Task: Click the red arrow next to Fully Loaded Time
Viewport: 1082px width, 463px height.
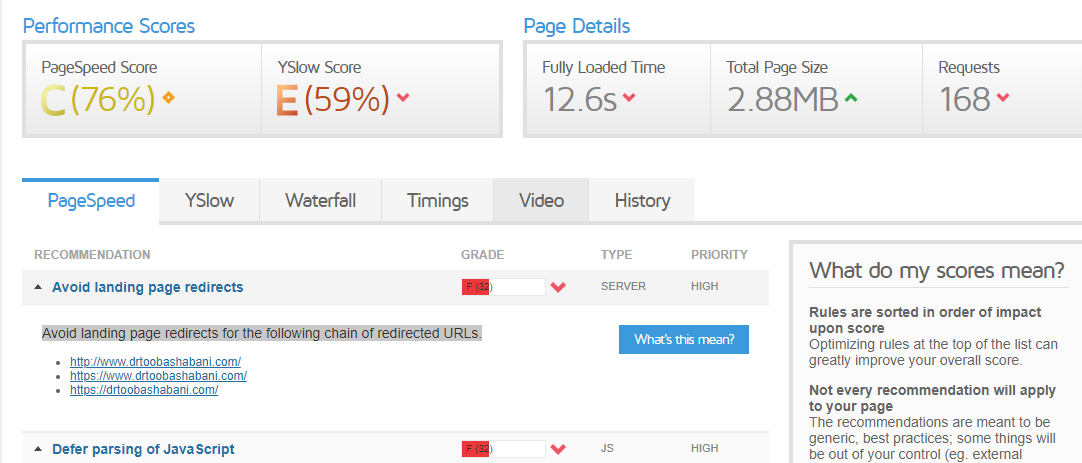Action: 629,98
